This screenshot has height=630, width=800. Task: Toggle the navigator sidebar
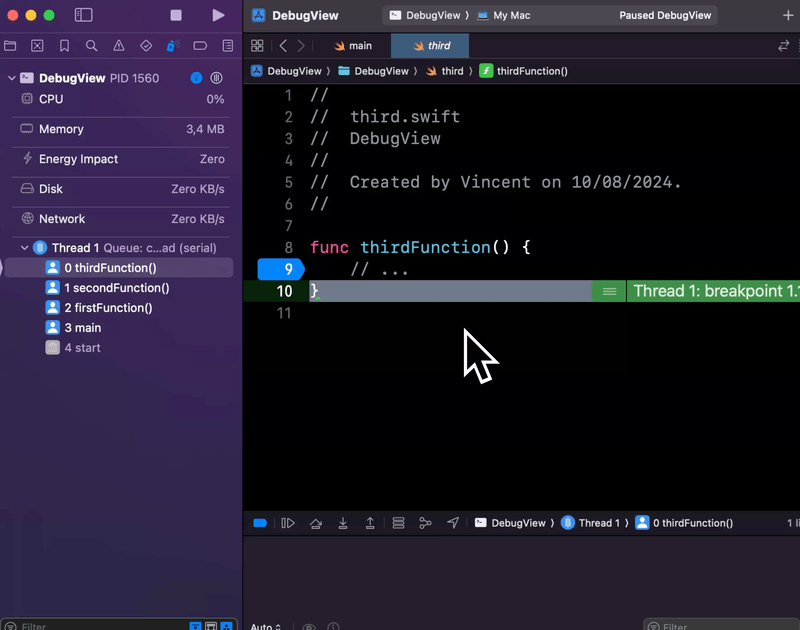pyautogui.click(x=84, y=15)
